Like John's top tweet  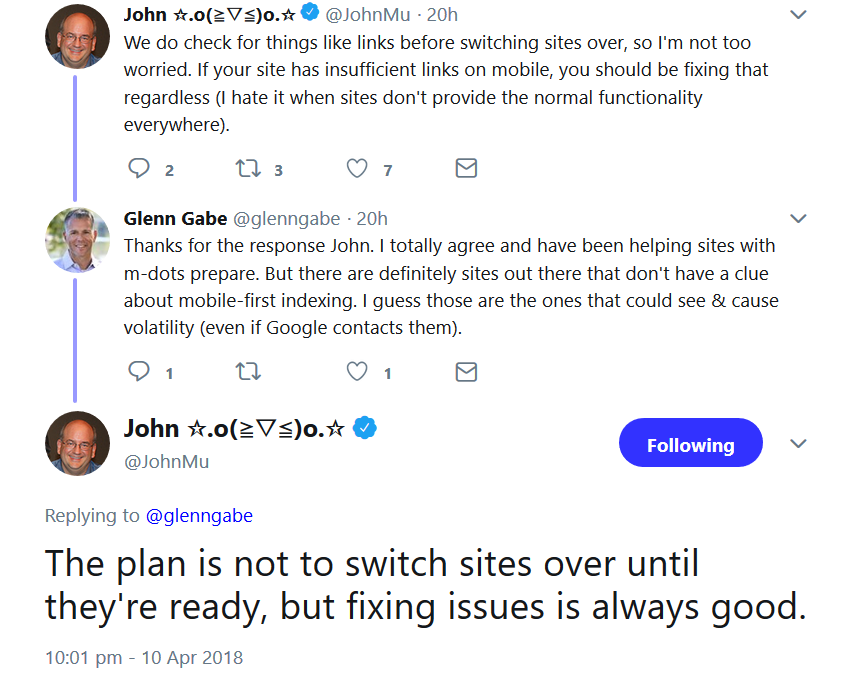(x=356, y=168)
